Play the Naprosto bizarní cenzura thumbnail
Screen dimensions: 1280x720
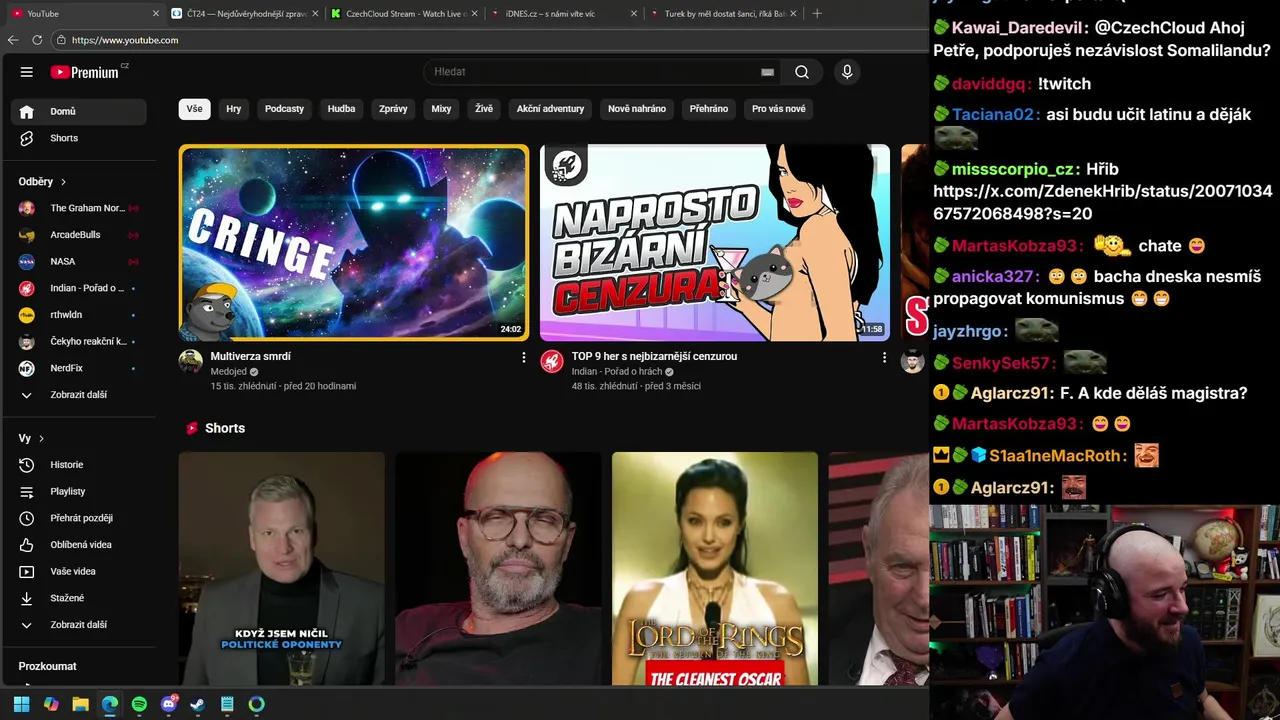click(x=715, y=243)
